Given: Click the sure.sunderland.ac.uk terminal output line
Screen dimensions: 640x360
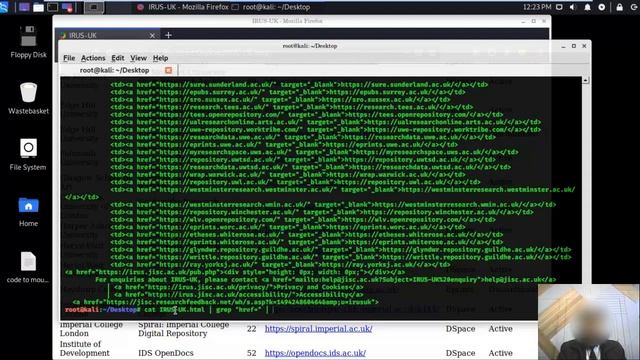Looking at the screenshot, I should pyautogui.click(x=299, y=84).
